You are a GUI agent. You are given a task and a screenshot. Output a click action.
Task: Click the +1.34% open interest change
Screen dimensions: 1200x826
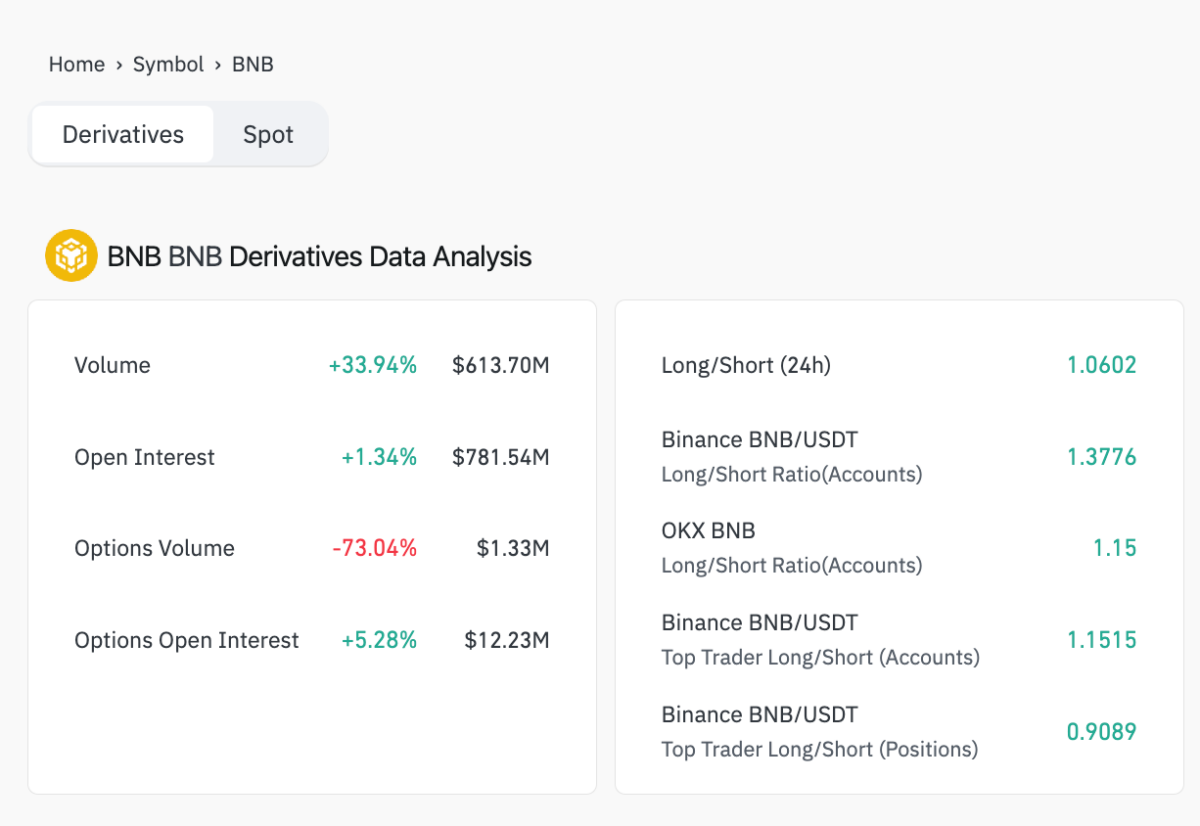(379, 457)
